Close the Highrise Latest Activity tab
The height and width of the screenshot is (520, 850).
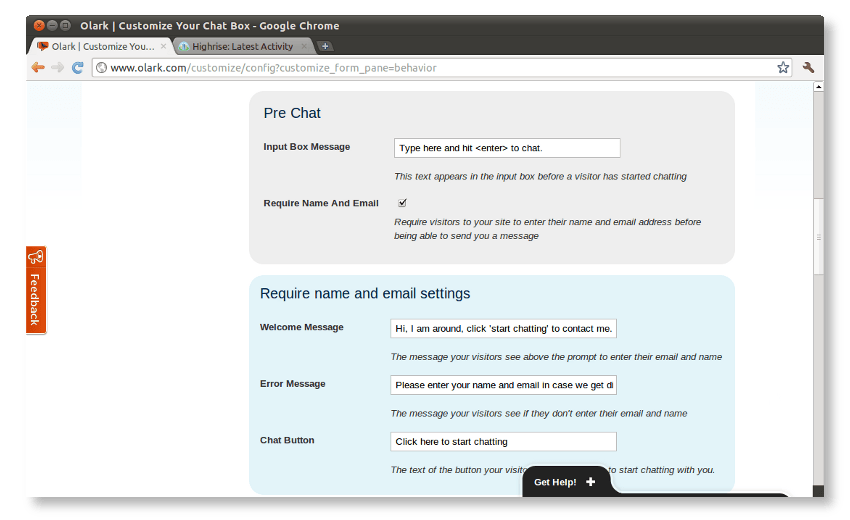coord(304,46)
